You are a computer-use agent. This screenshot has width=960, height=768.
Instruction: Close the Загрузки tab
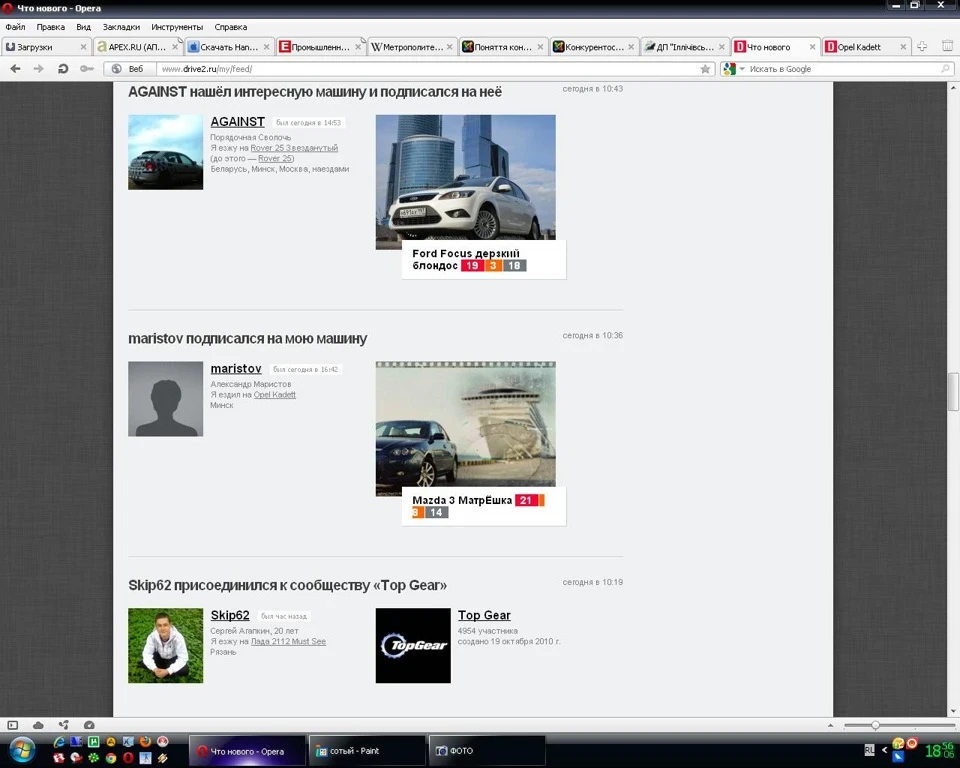point(83,47)
